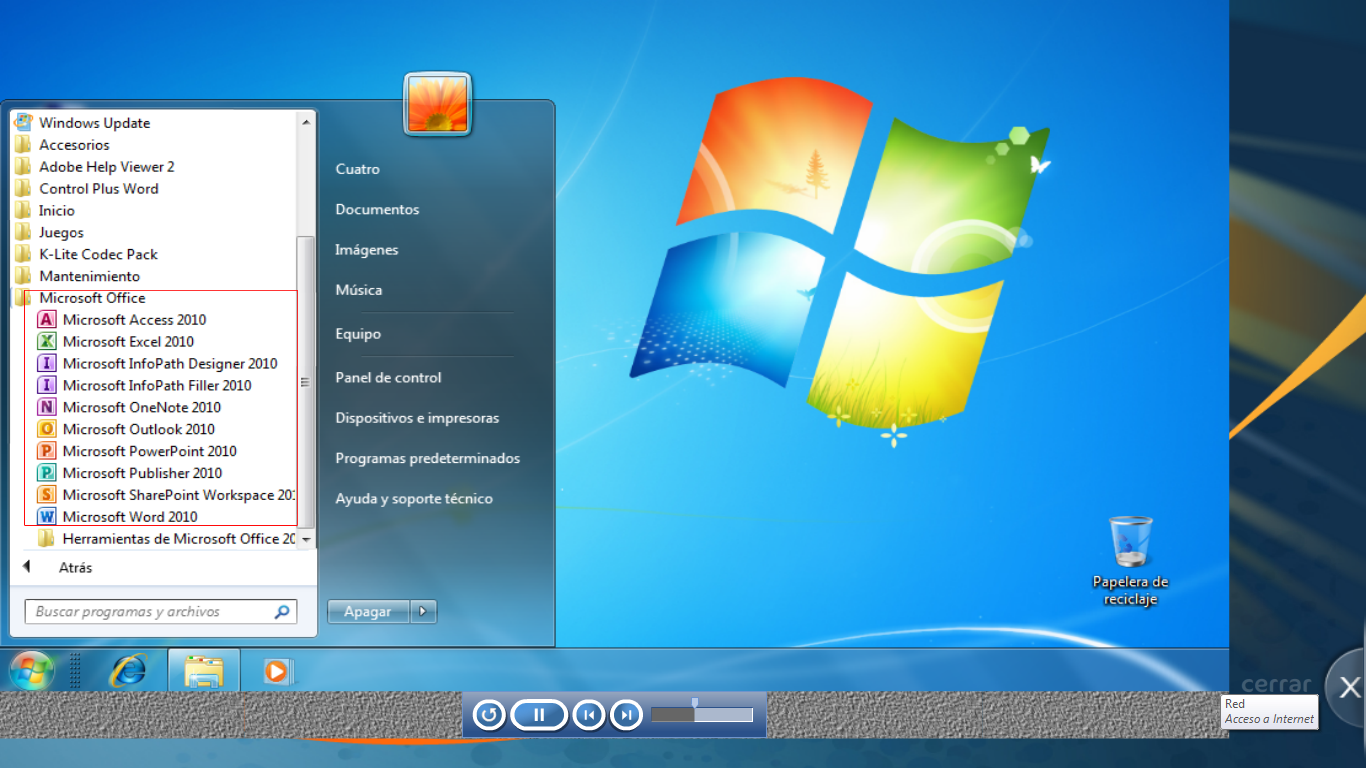
Task: Launch Microsoft OneNote 2010 icon
Action: [46, 408]
